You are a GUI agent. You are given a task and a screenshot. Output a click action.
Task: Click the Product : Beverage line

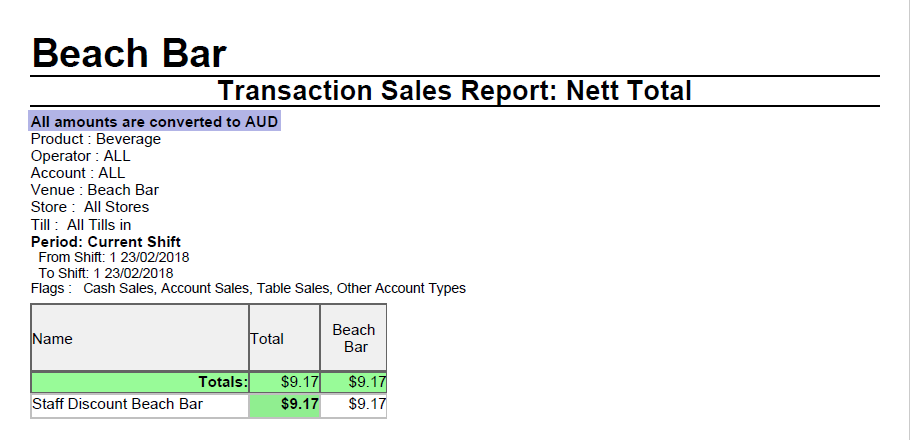[96, 139]
